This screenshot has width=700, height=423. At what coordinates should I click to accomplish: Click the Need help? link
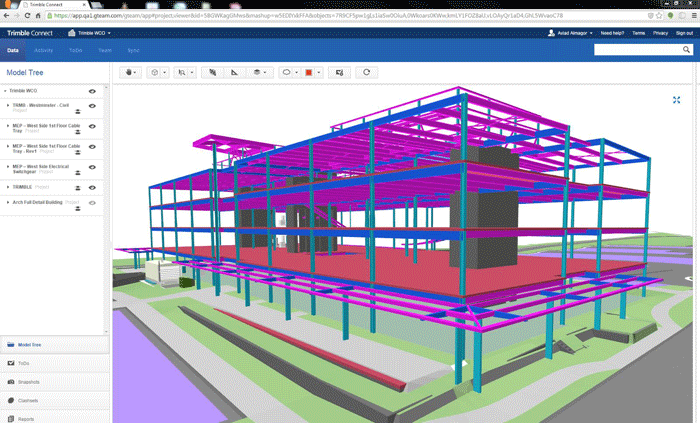click(x=612, y=33)
